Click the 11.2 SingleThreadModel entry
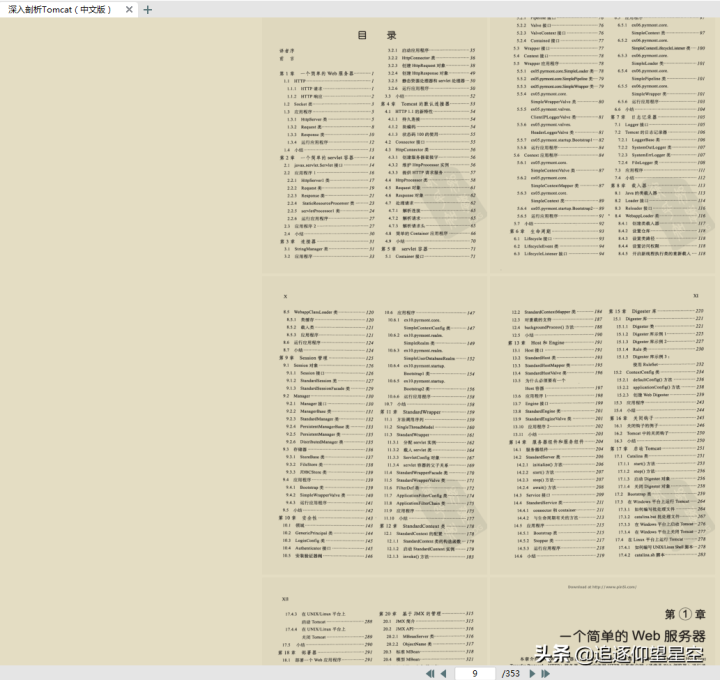This screenshot has height=680, width=720. [429, 427]
